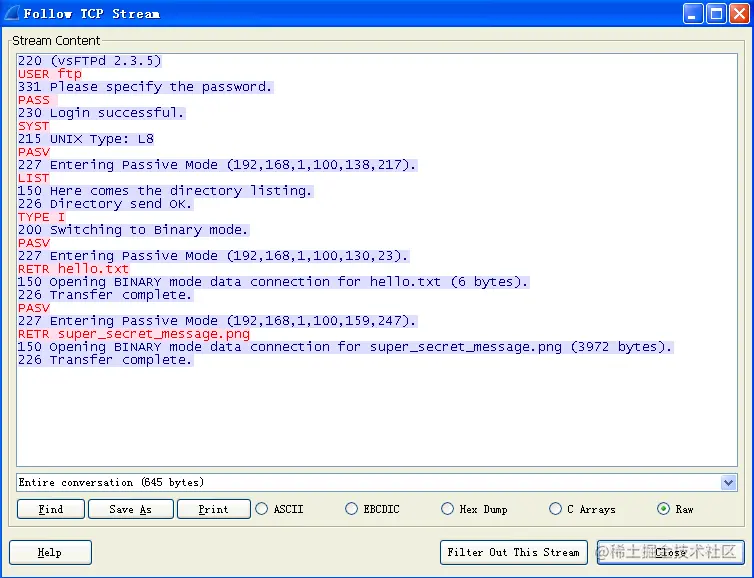Maximize the Follow TCP Stream window
This screenshot has width=754, height=578.
click(x=716, y=13)
